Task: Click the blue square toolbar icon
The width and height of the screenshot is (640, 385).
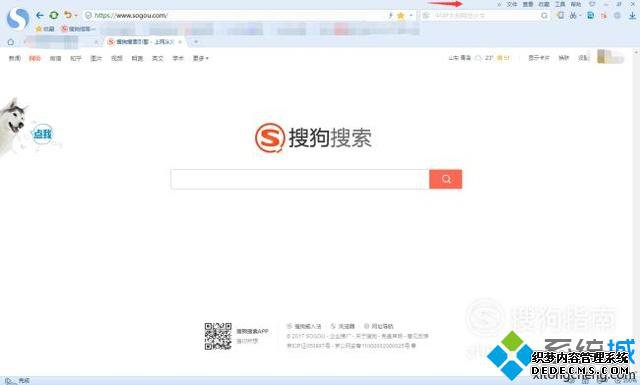Action: click(x=590, y=16)
